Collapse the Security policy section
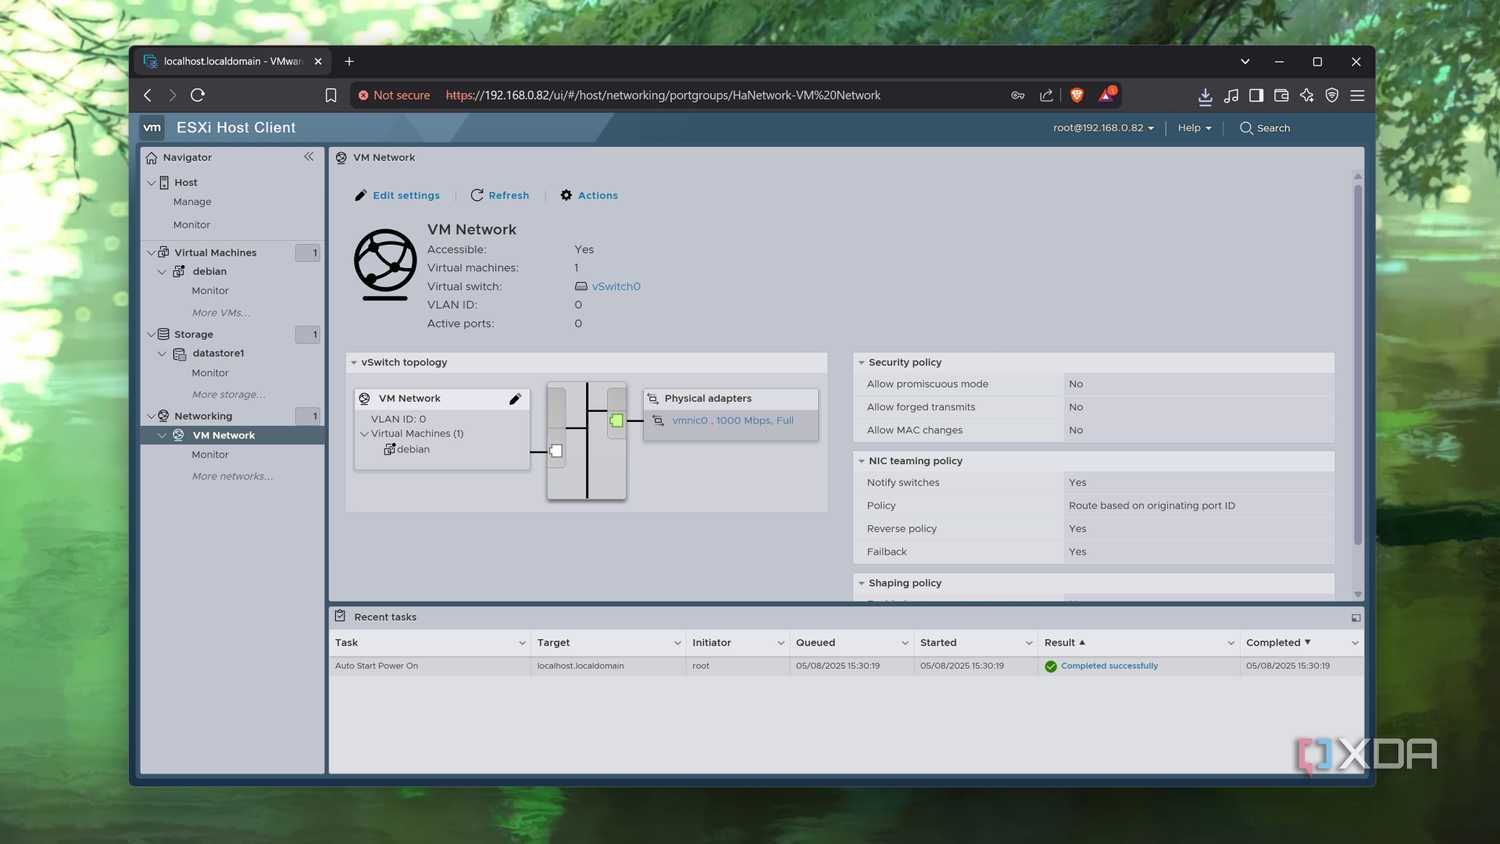Viewport: 1500px width, 844px height. click(x=861, y=363)
